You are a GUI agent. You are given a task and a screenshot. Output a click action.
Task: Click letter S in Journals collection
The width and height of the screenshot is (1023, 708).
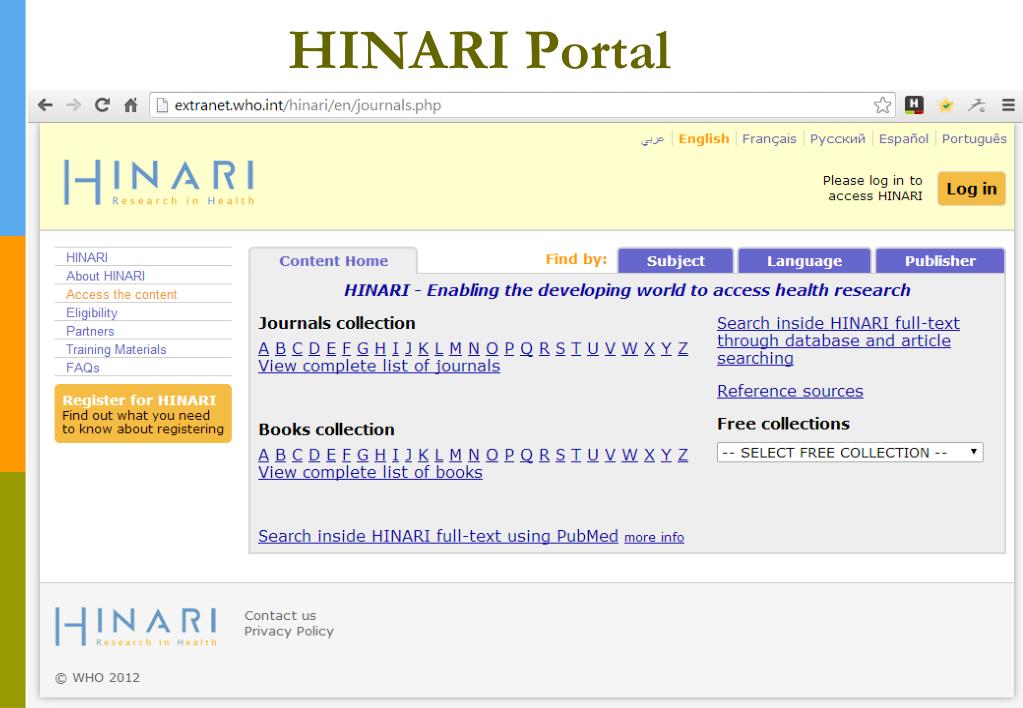coord(560,348)
